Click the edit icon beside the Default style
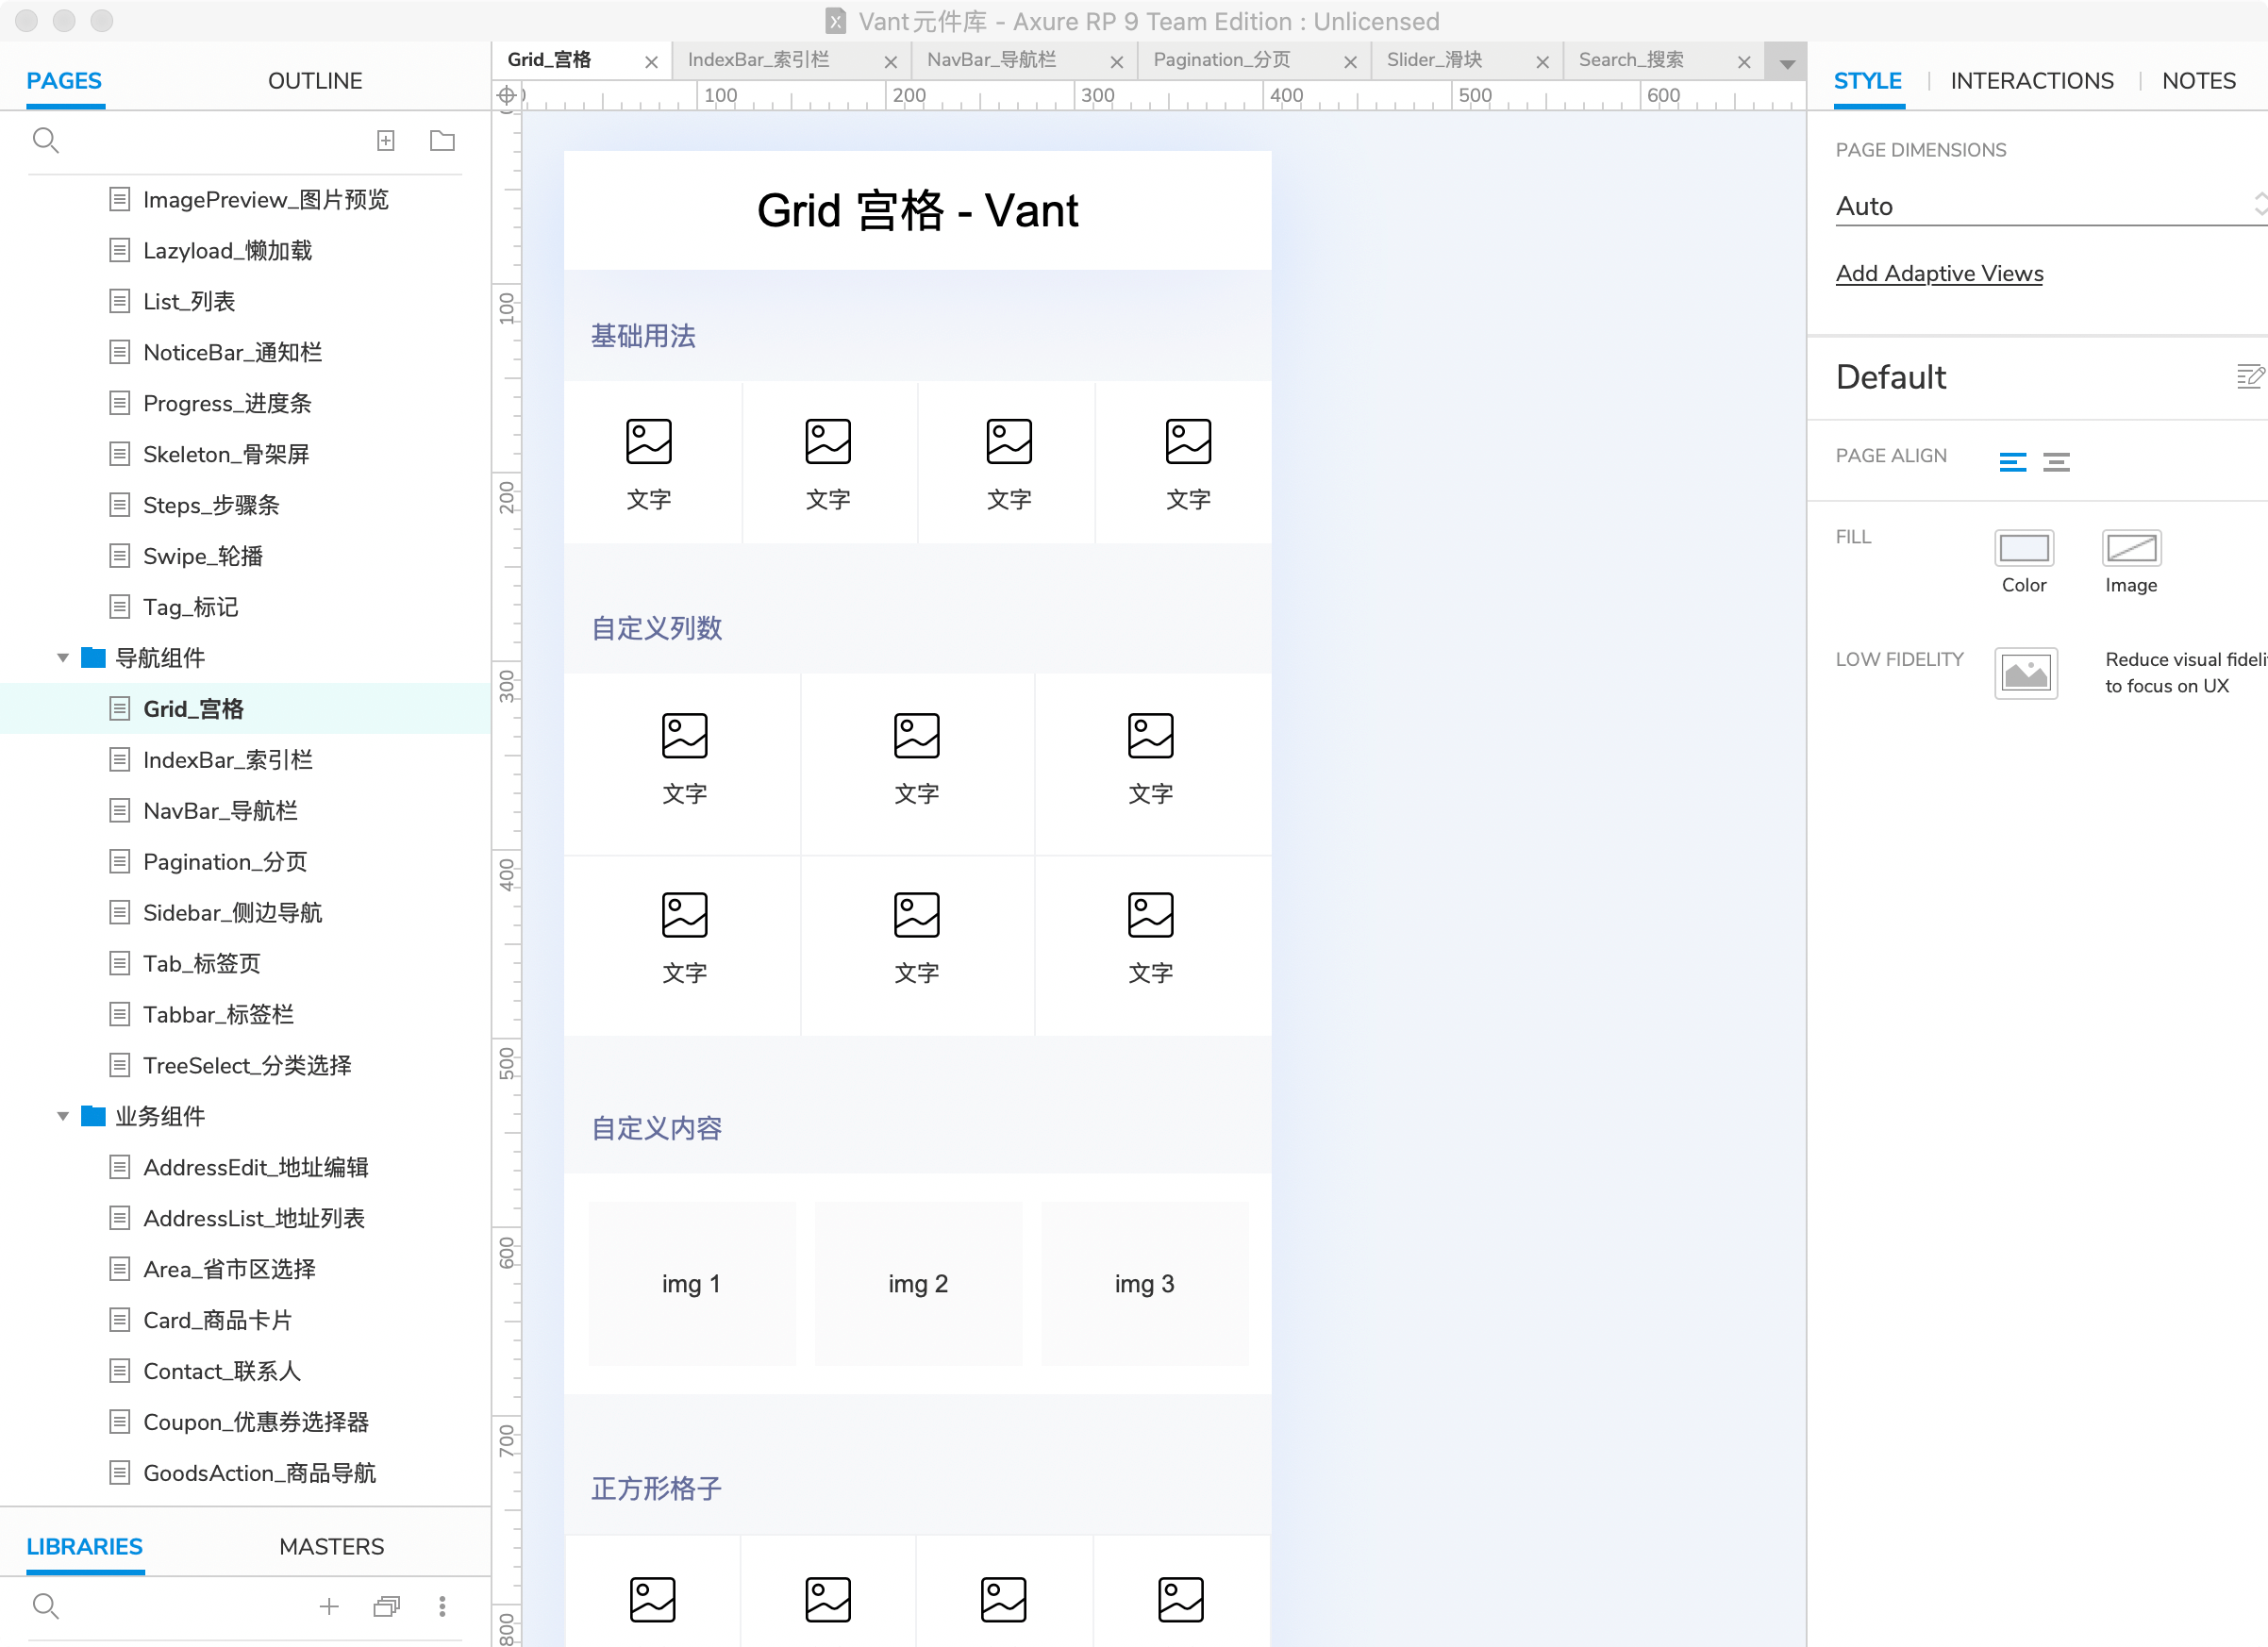The image size is (2268, 1647). pyautogui.click(x=2249, y=376)
